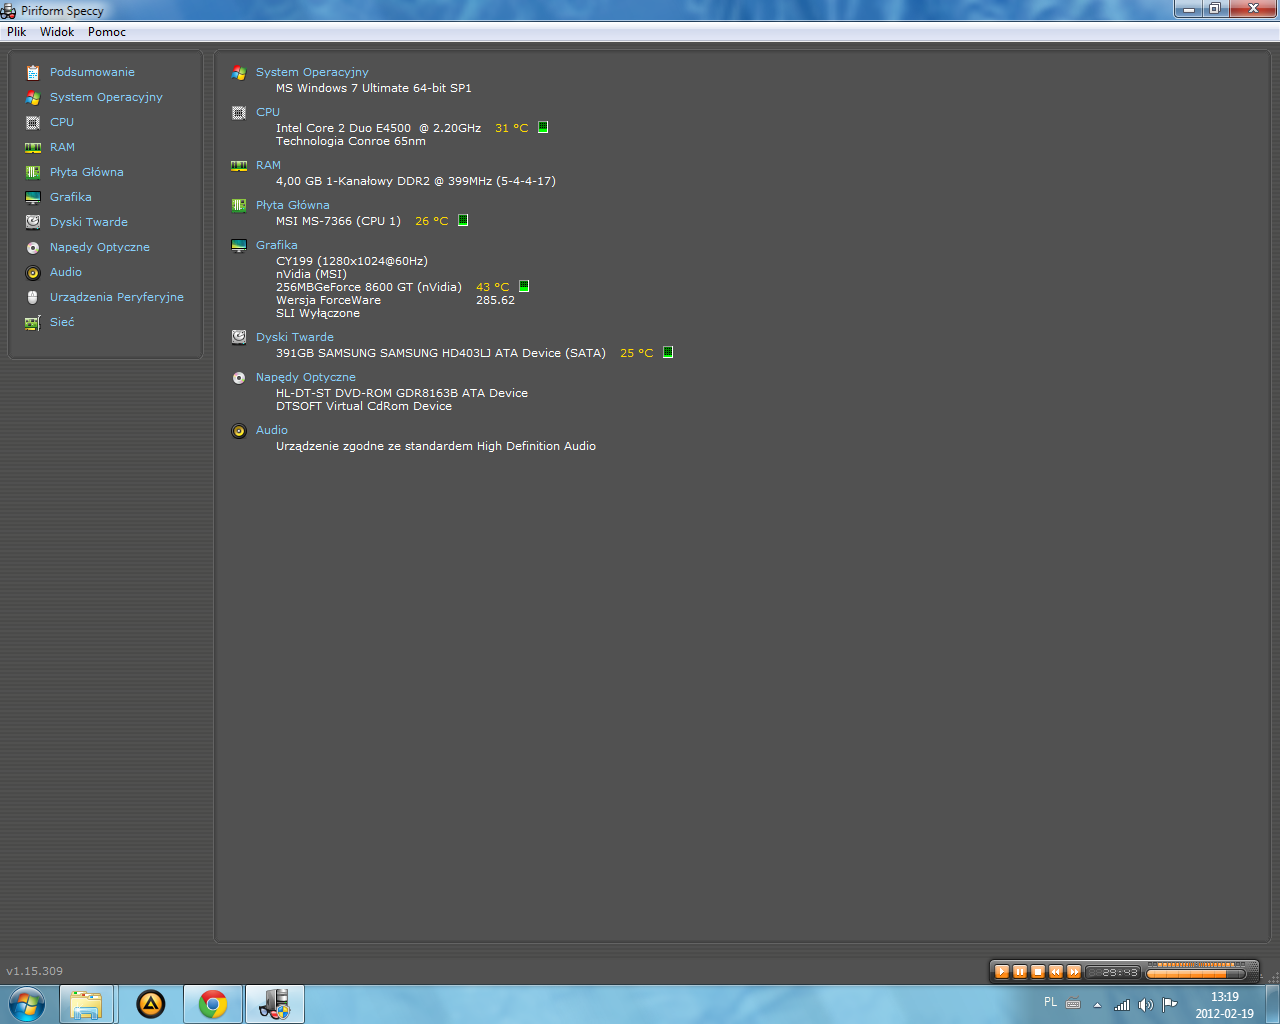Click the 391GB SAMSUNG HD403LJ drive line
Viewport: 1280px width, 1024px height.
[441, 353]
